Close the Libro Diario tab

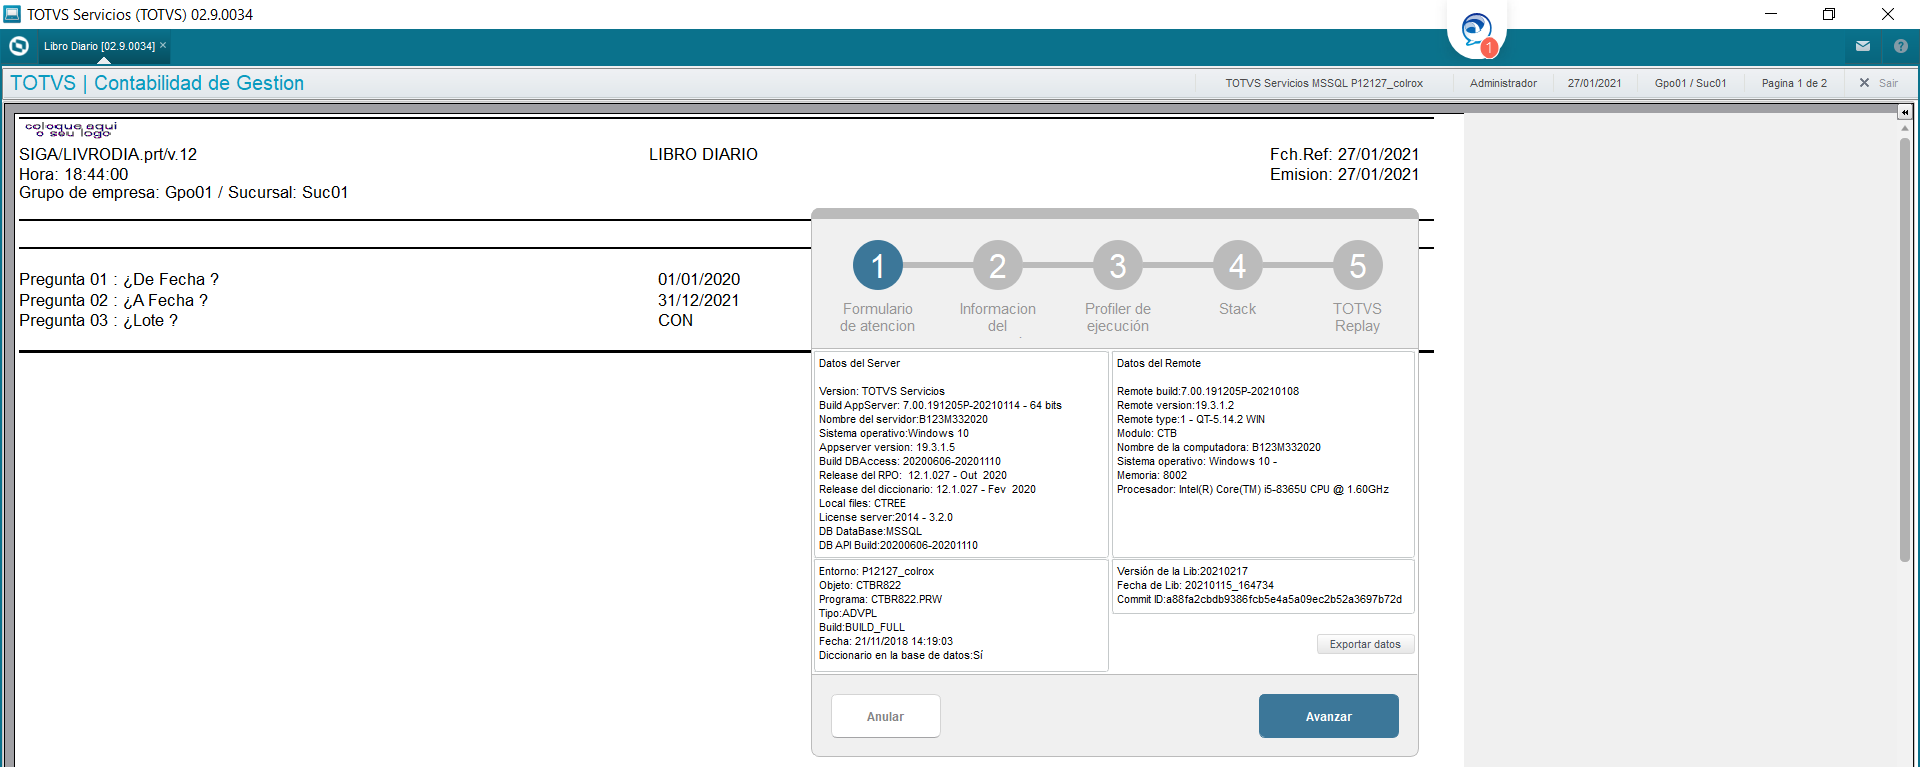coord(163,45)
